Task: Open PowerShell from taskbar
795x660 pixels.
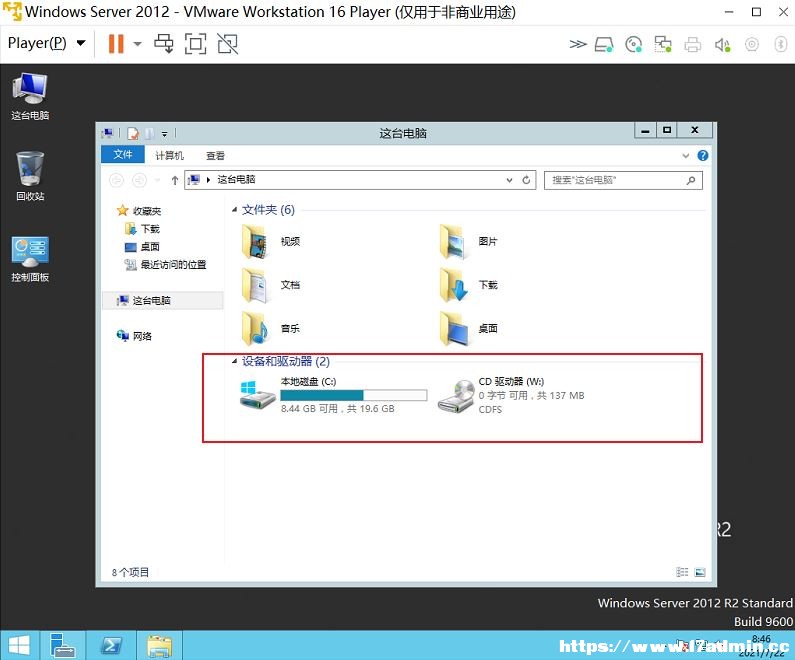Action: pos(111,645)
